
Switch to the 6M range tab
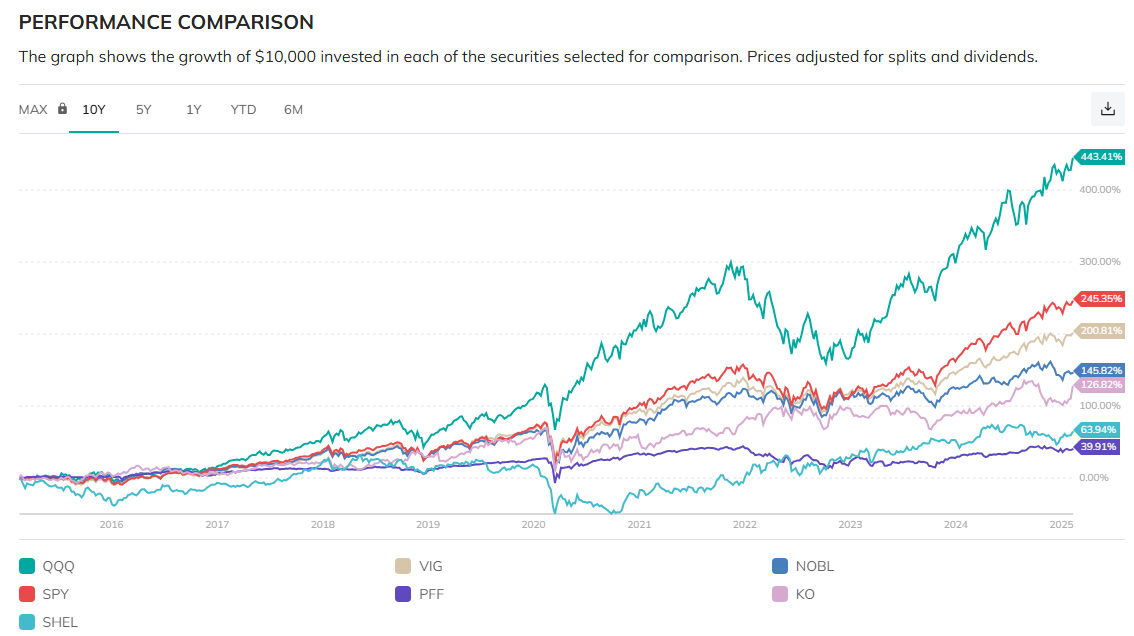pos(293,109)
